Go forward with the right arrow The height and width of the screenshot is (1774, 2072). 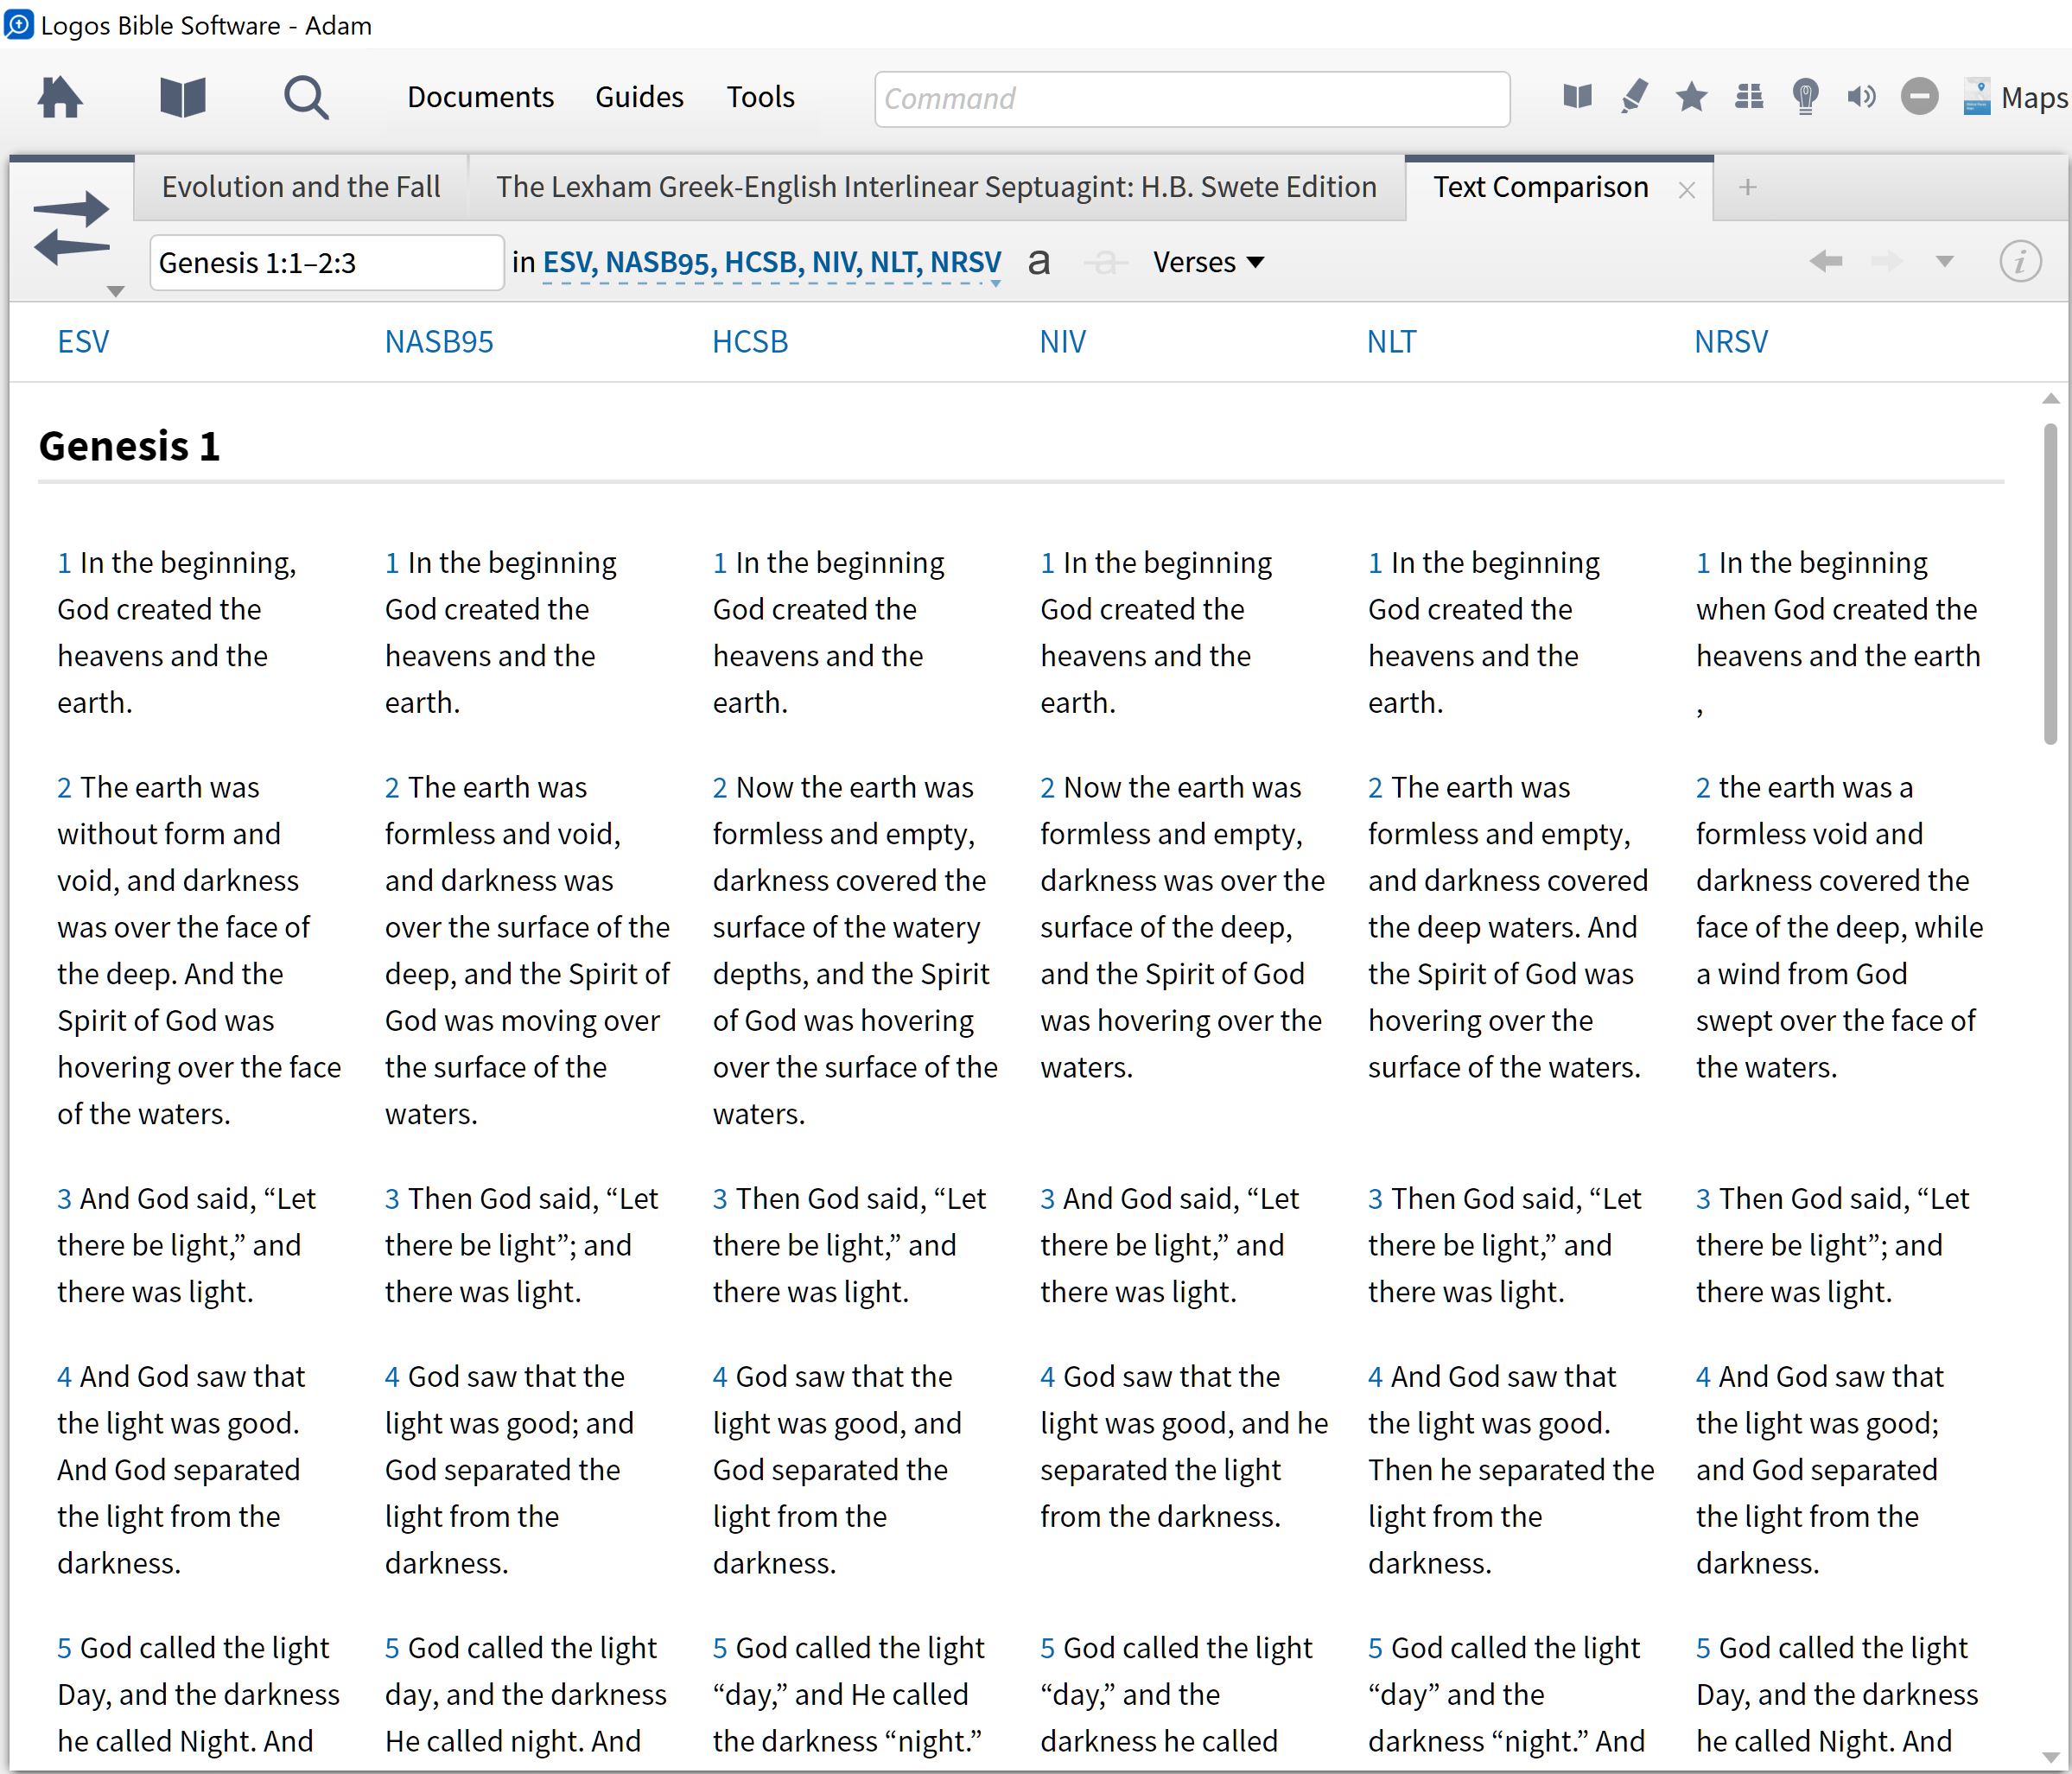(x=1886, y=262)
